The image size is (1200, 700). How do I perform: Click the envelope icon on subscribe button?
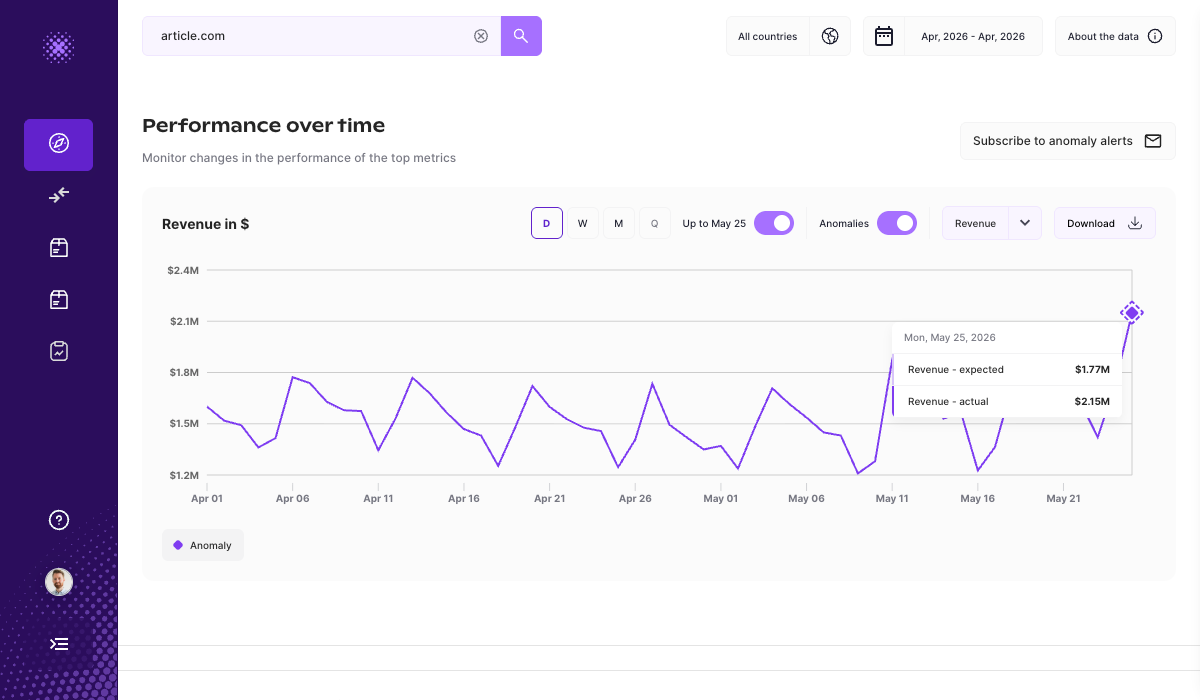[x=1153, y=141]
